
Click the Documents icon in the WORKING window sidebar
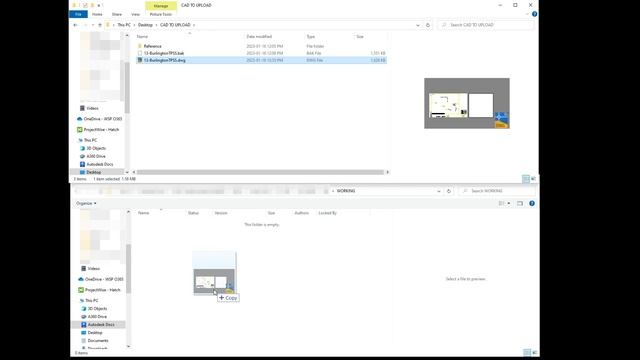[84, 340]
